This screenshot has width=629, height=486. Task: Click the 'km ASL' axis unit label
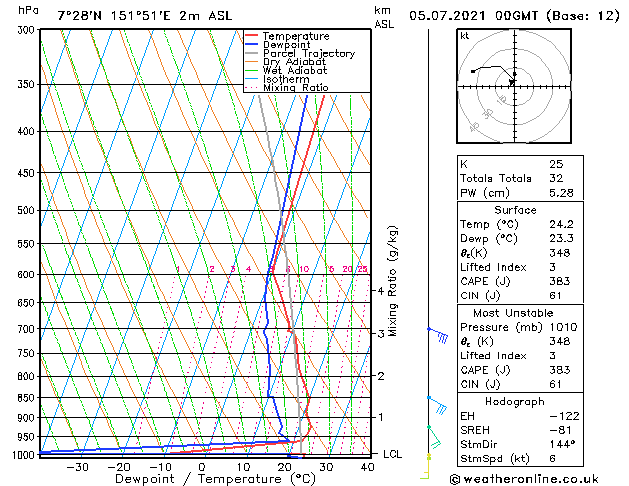(x=384, y=17)
